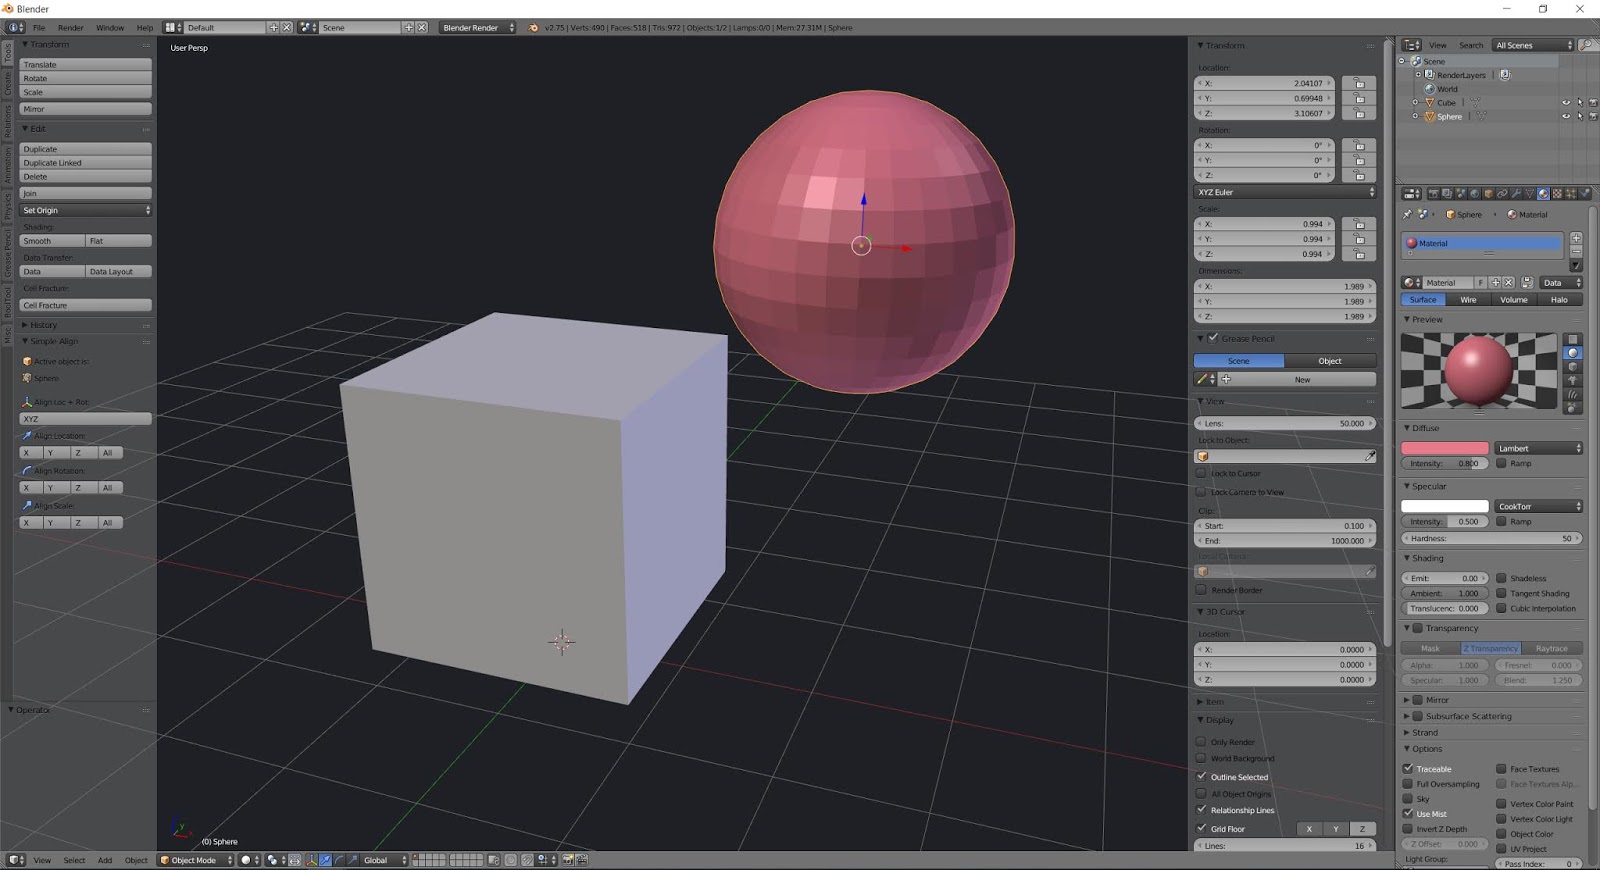Viewport: 1600px width, 870px height.
Task: Expand the Mirror material panel
Action: [1407, 700]
